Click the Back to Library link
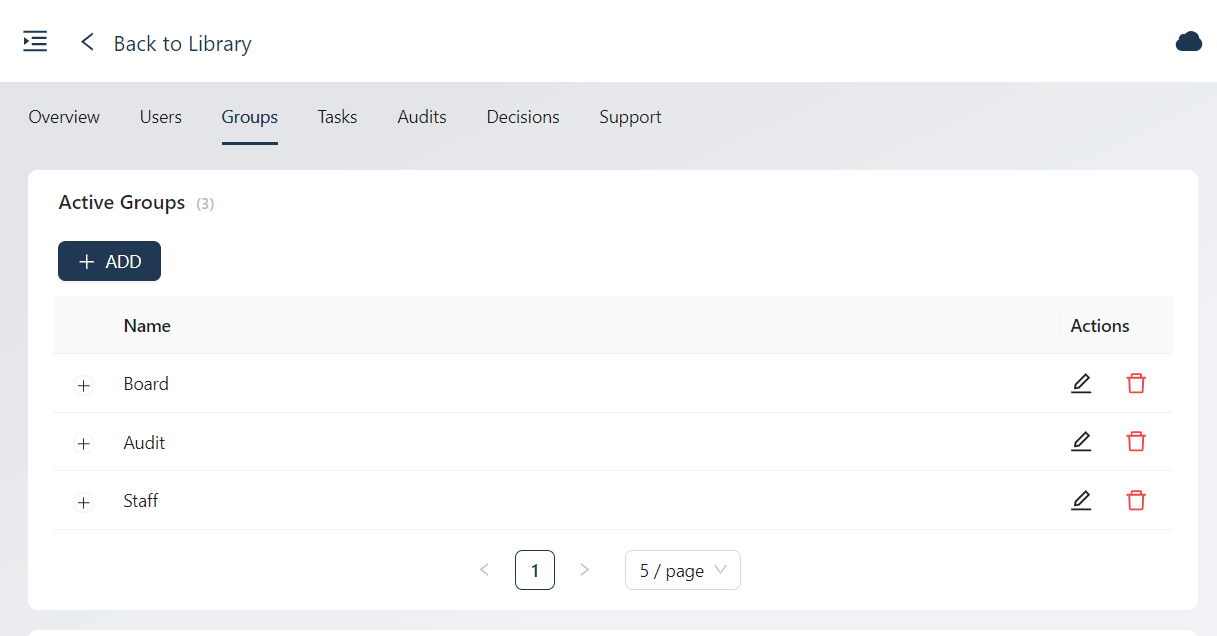The height and width of the screenshot is (636, 1217). (182, 43)
